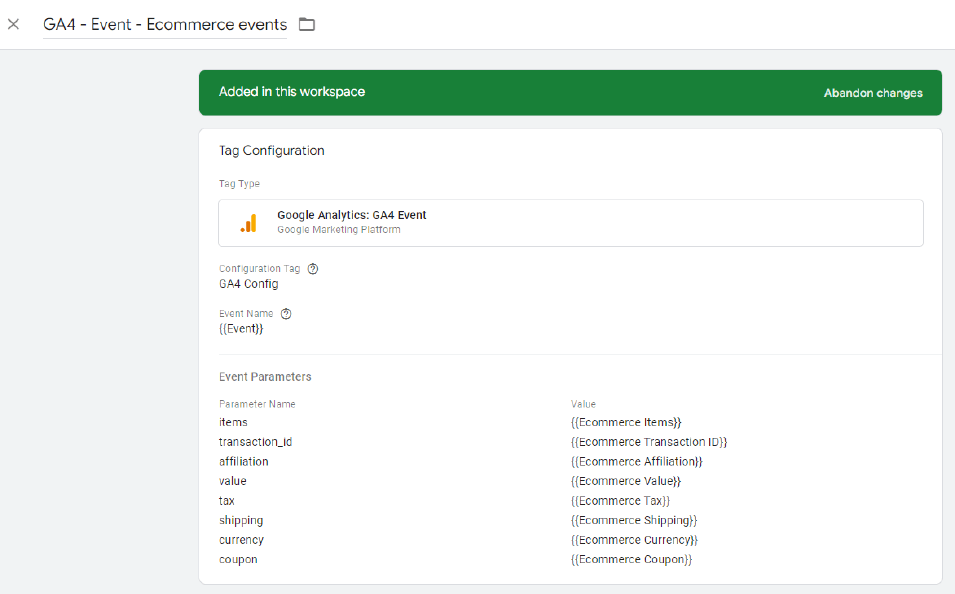The image size is (955, 594).
Task: Select the currency parameter name
Action: (x=241, y=540)
